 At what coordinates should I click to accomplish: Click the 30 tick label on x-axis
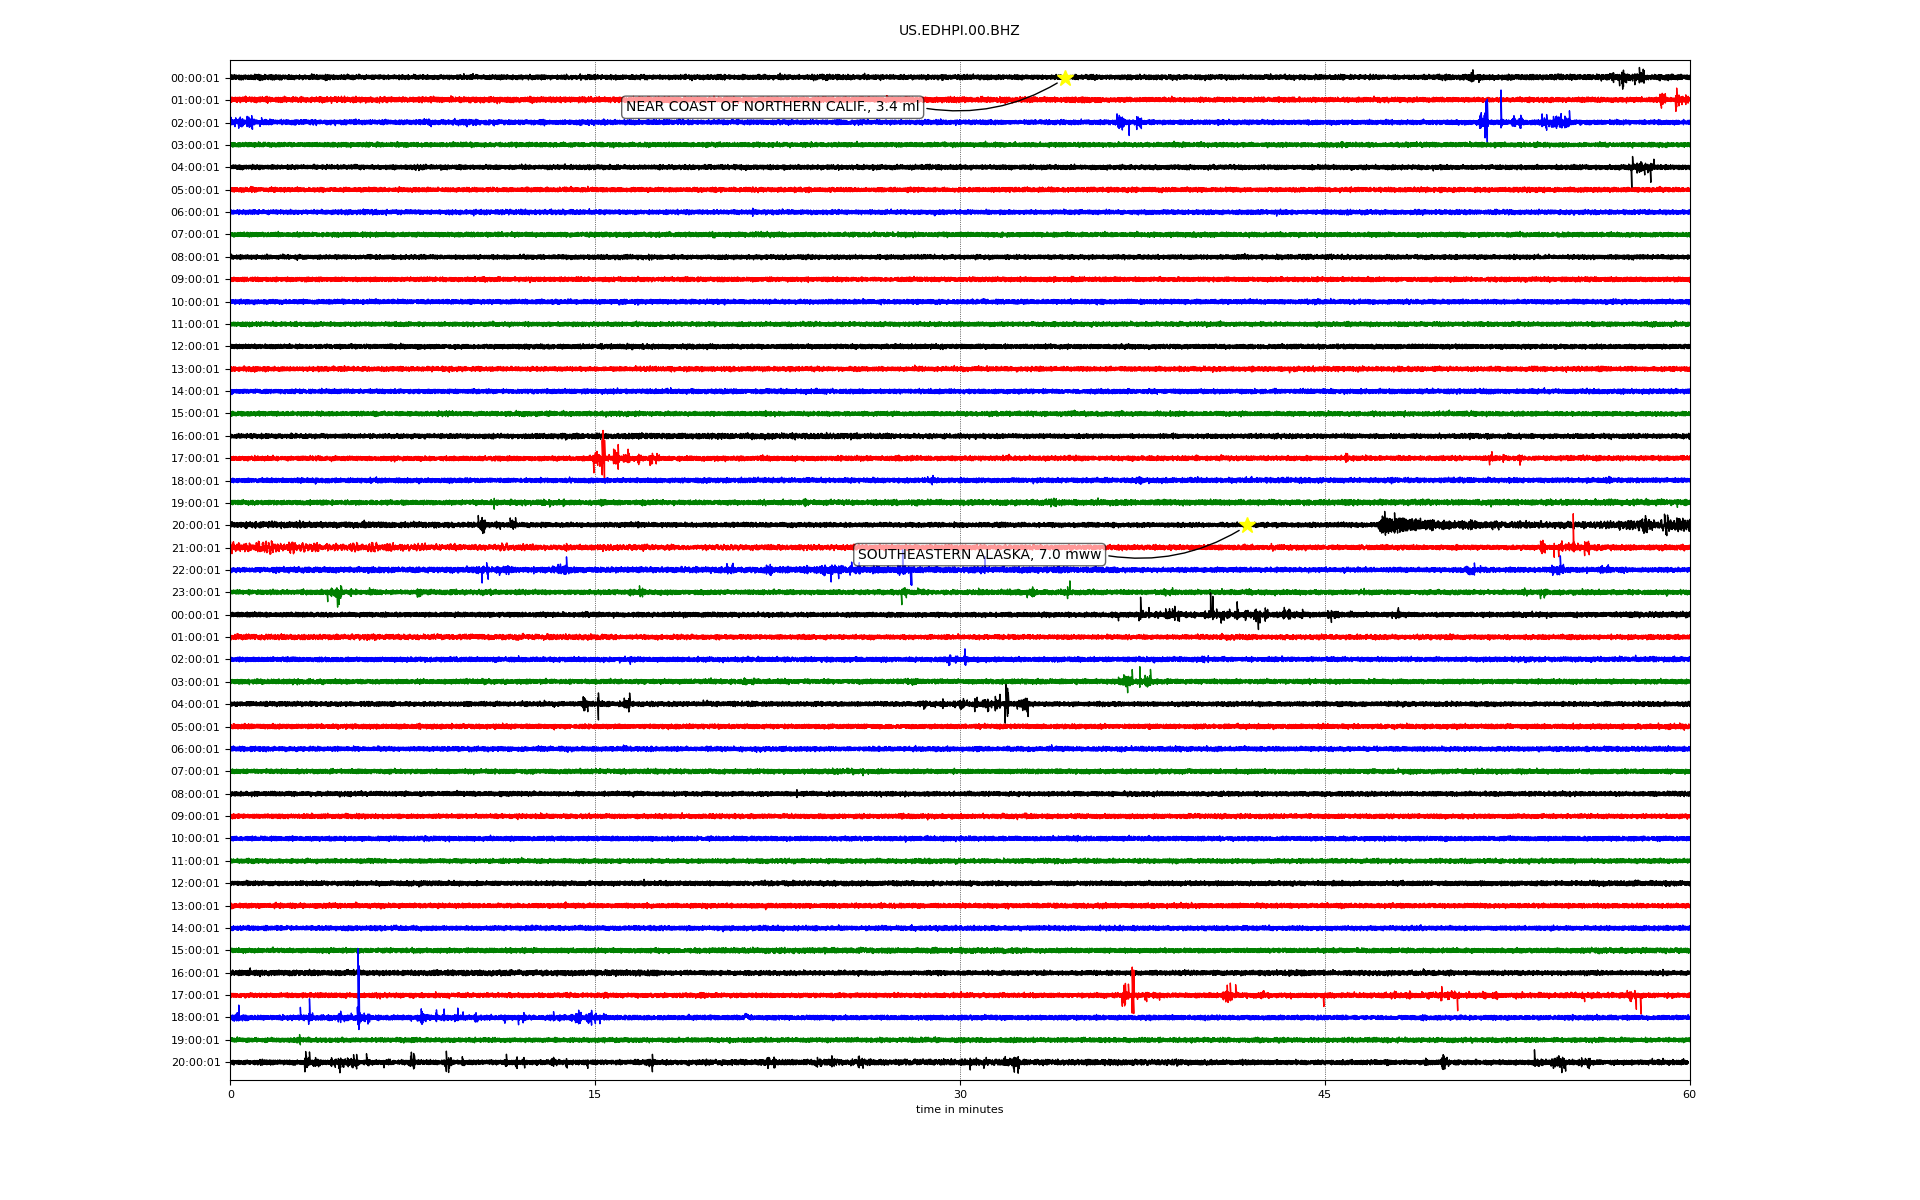click(960, 1094)
